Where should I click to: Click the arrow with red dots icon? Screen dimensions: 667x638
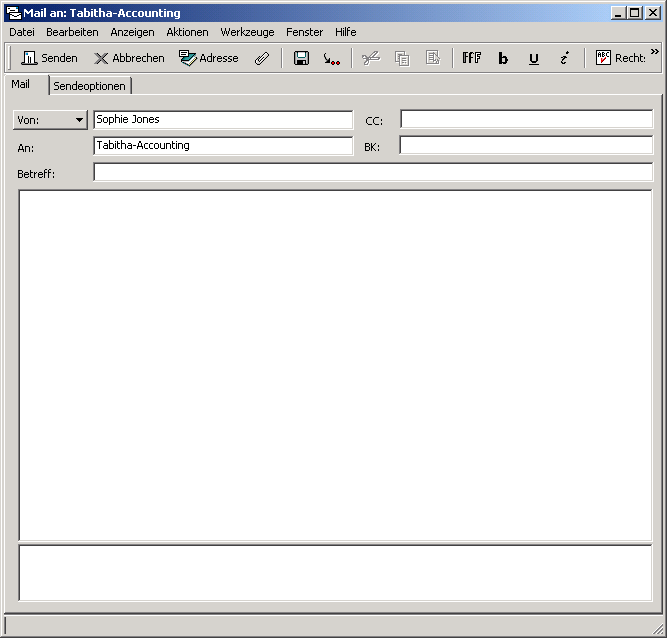331,58
